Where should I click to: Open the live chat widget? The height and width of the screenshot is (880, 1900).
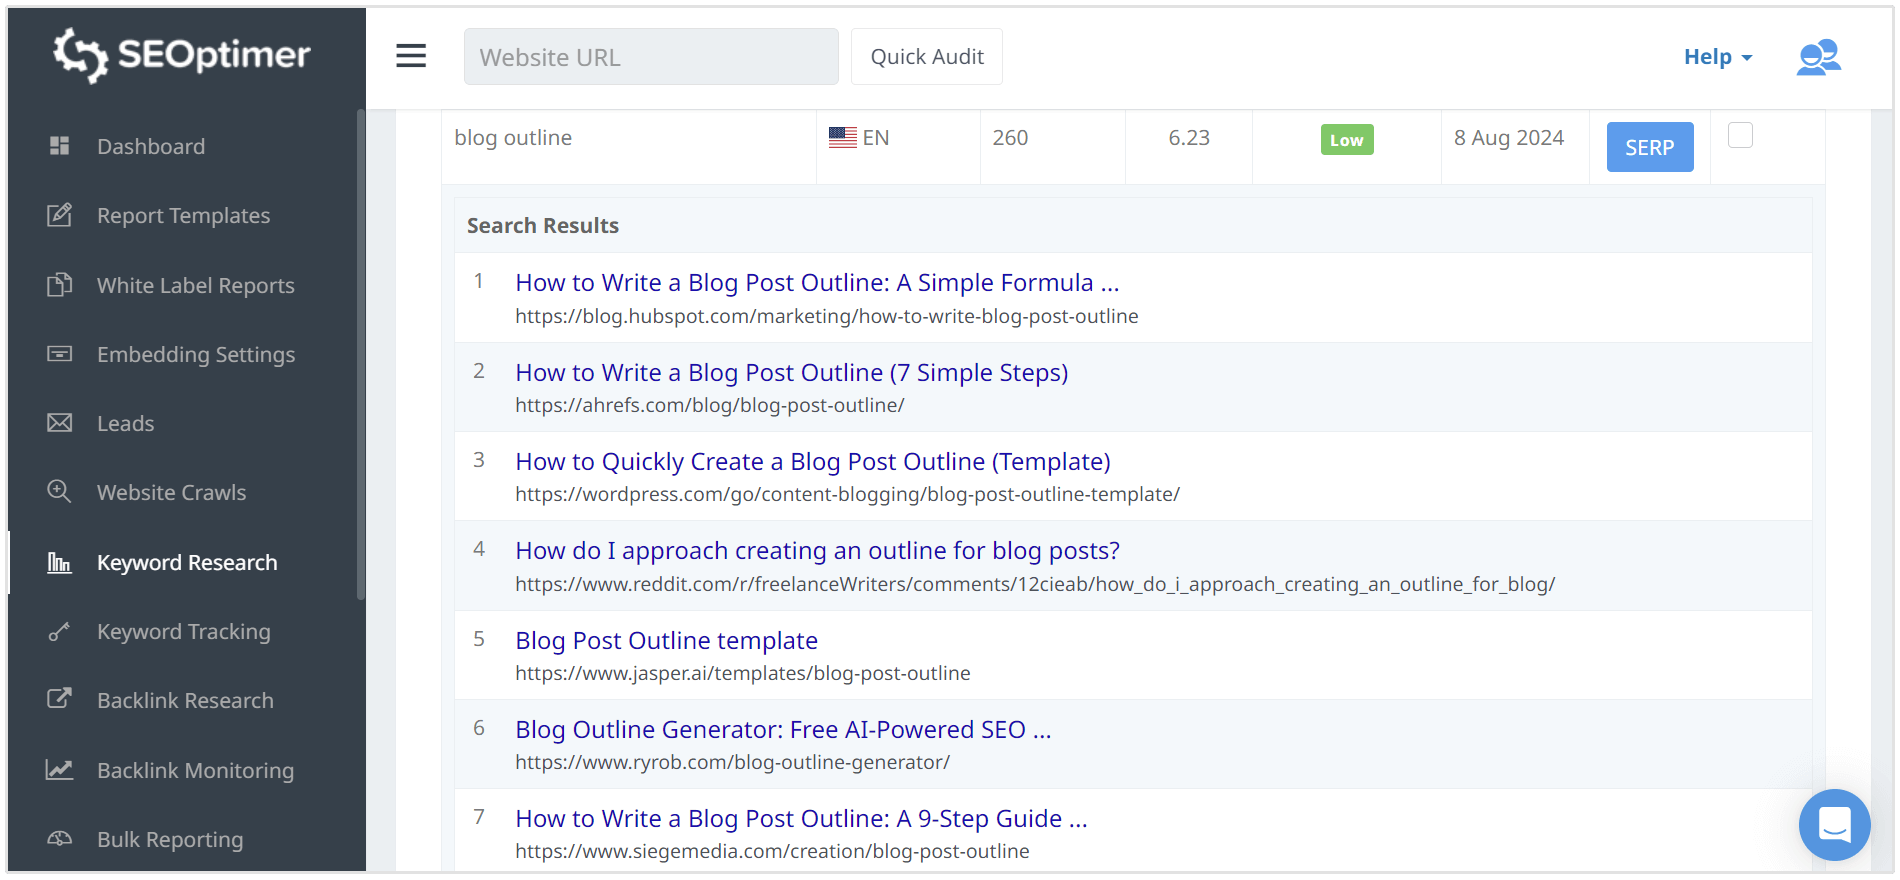(x=1834, y=825)
